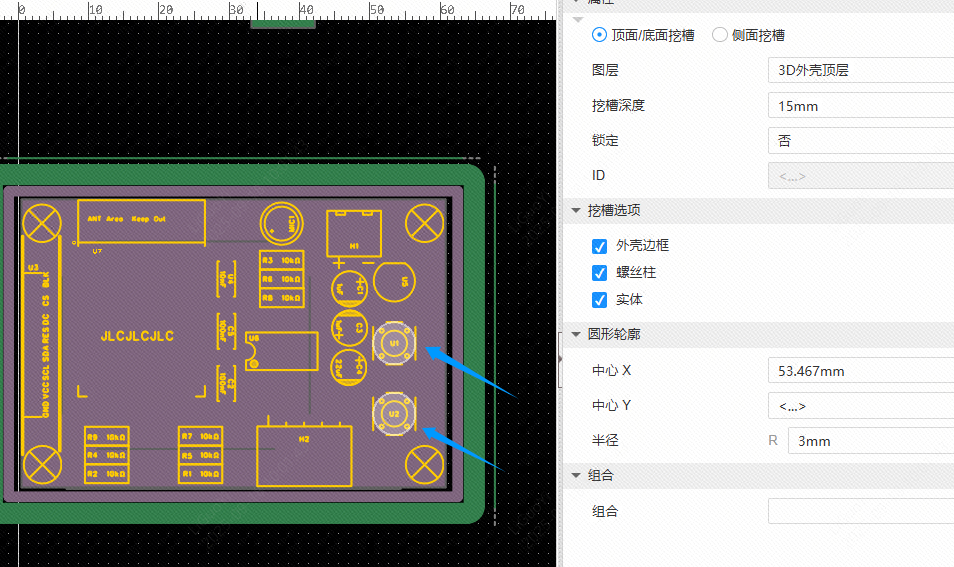954x567 pixels.
Task: Uncheck the 外壳边框 checkbox
Action: click(600, 246)
